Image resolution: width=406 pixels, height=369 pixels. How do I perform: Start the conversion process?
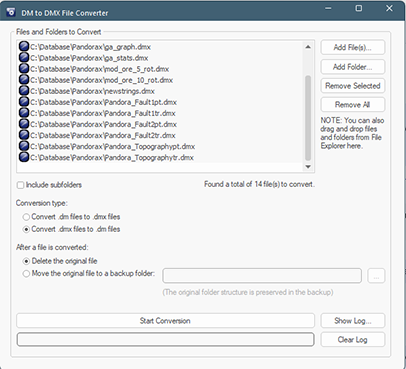pos(165,321)
